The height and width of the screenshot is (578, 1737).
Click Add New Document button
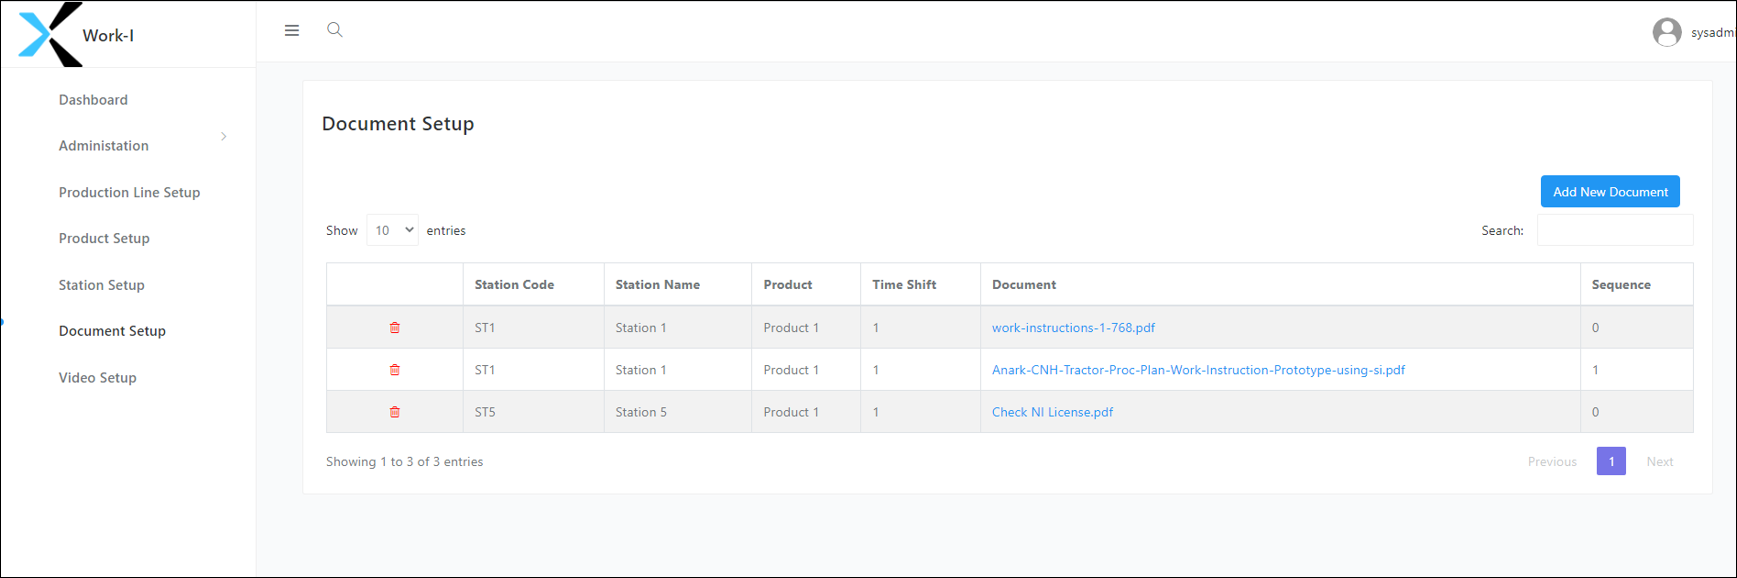click(x=1609, y=191)
